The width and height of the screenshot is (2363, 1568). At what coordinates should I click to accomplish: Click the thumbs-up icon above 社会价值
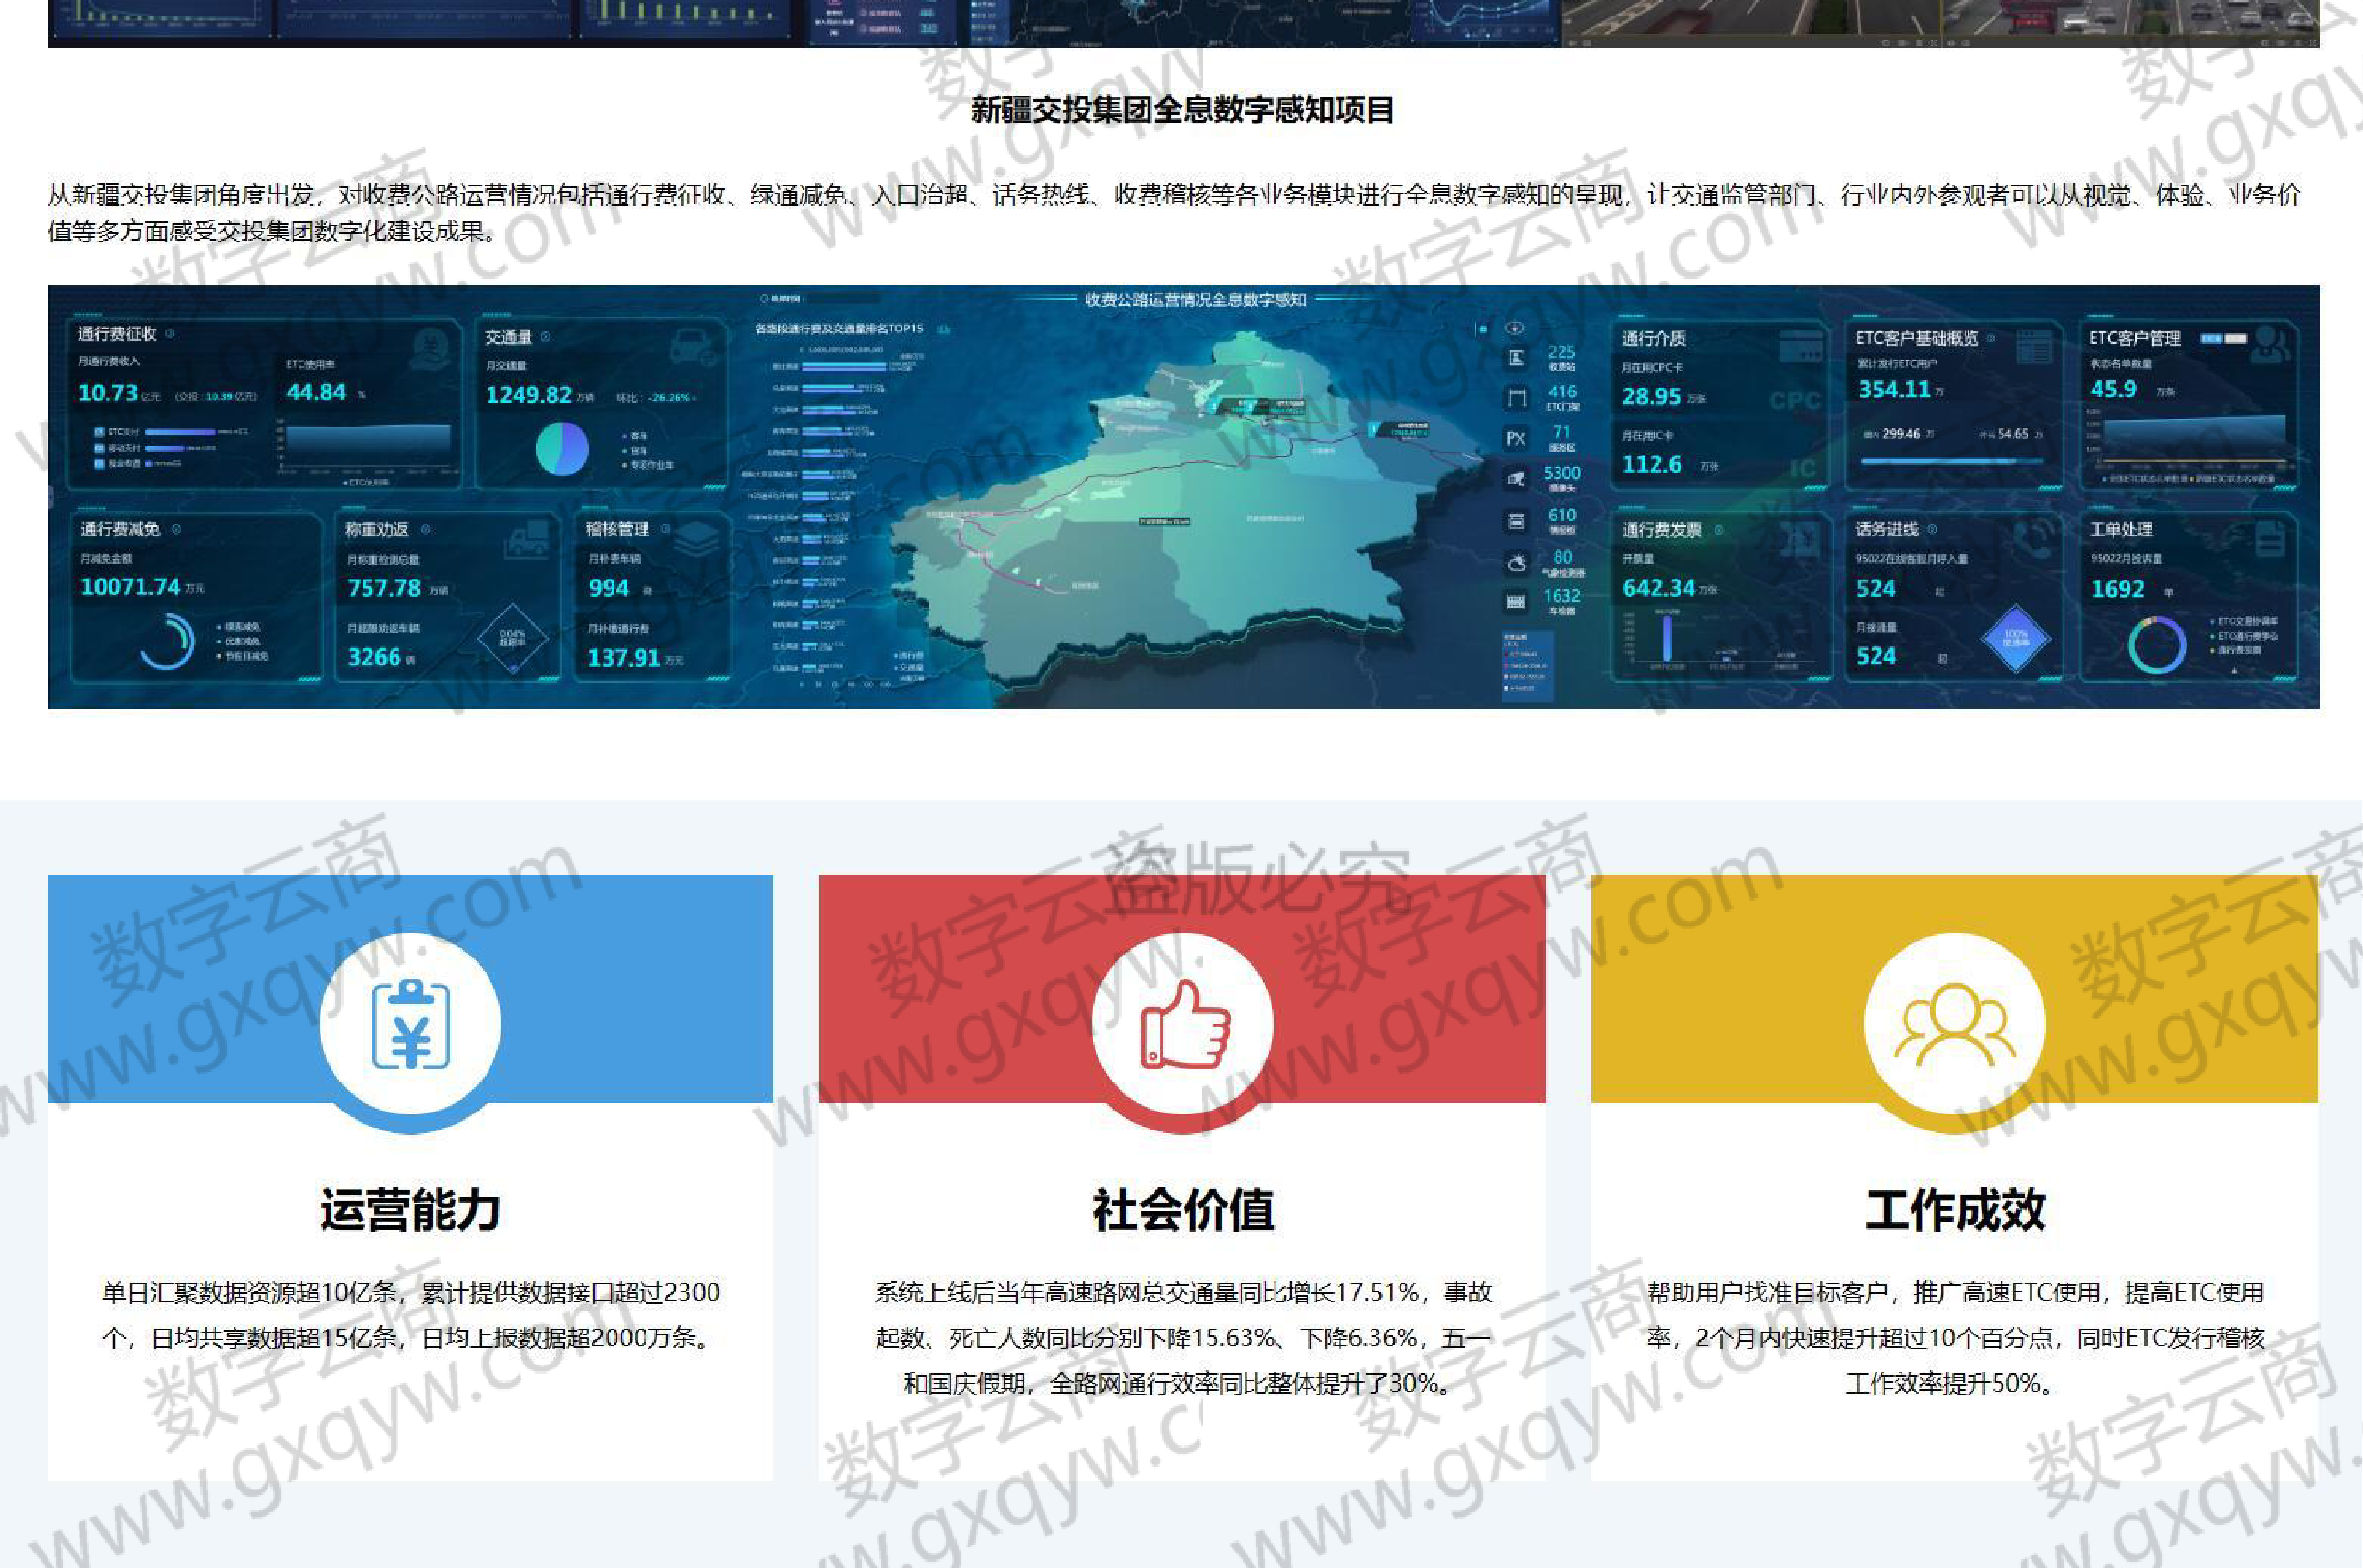point(1184,1023)
